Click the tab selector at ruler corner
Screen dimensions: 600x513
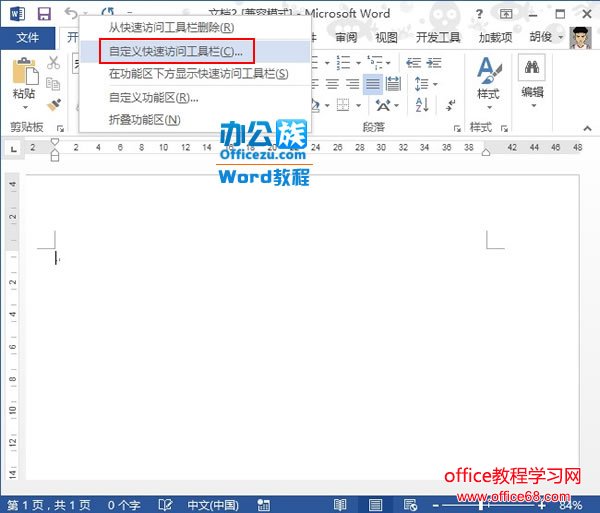[x=14, y=148]
